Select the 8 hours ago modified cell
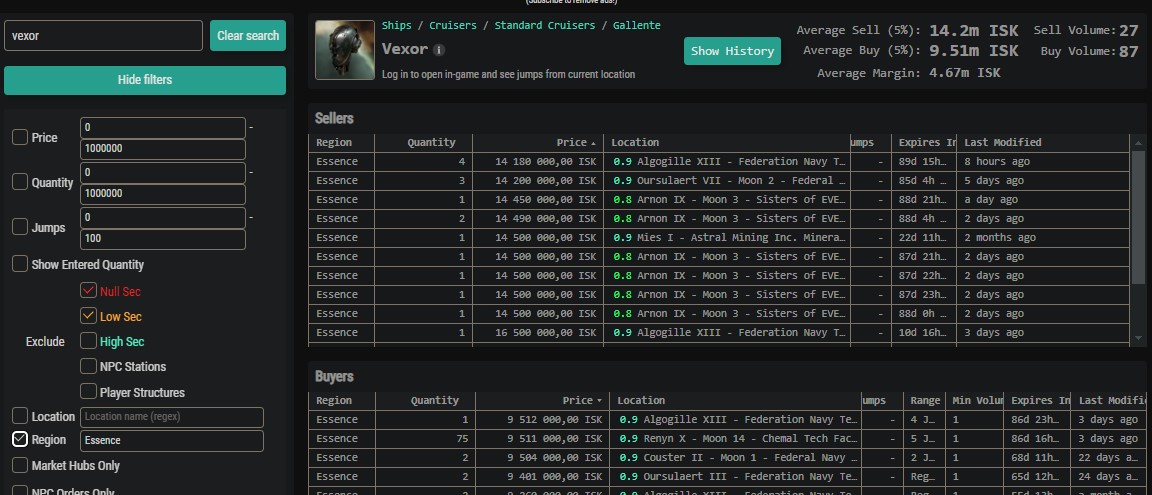The height and width of the screenshot is (495, 1152). point(1042,162)
